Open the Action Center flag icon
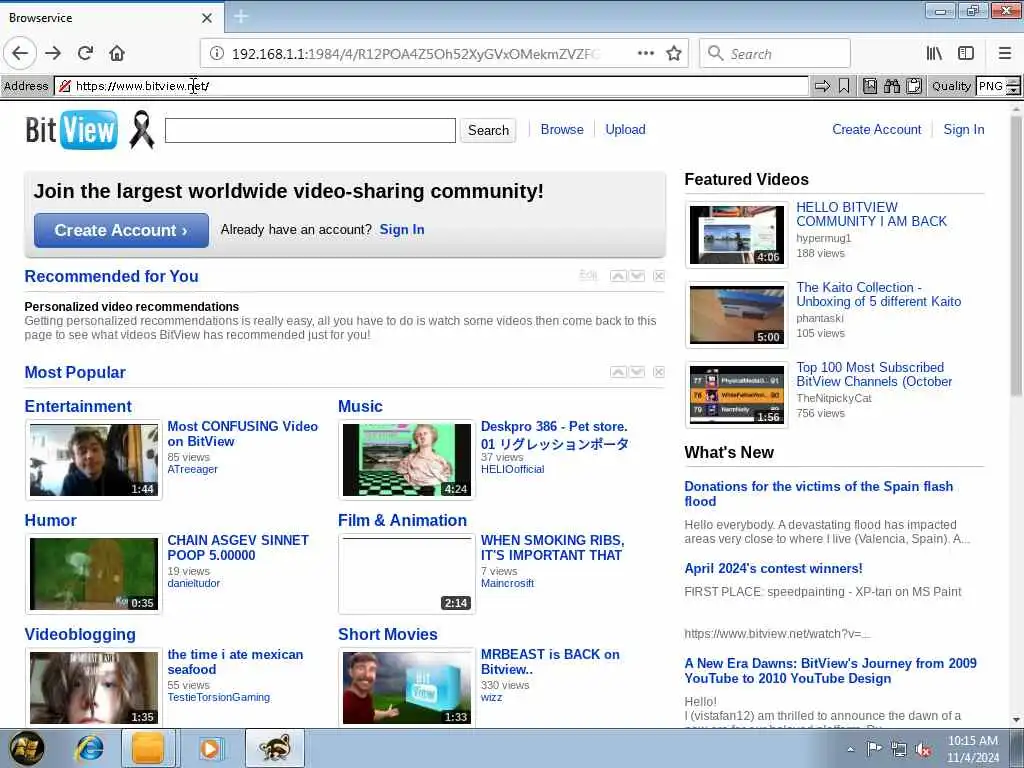1024x768 pixels. point(874,749)
